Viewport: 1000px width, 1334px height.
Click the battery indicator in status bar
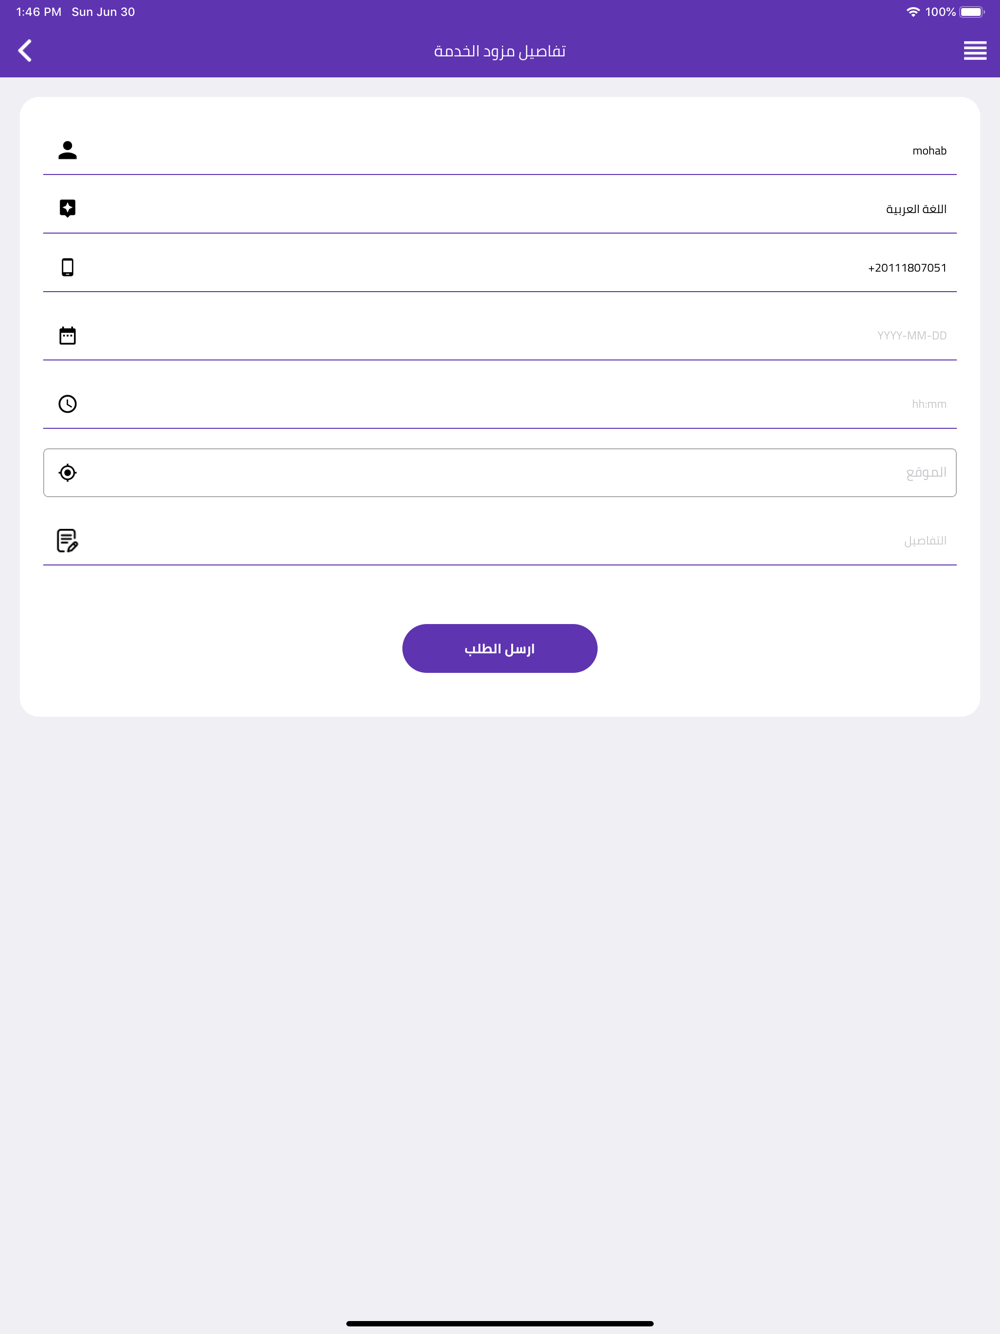tap(972, 12)
